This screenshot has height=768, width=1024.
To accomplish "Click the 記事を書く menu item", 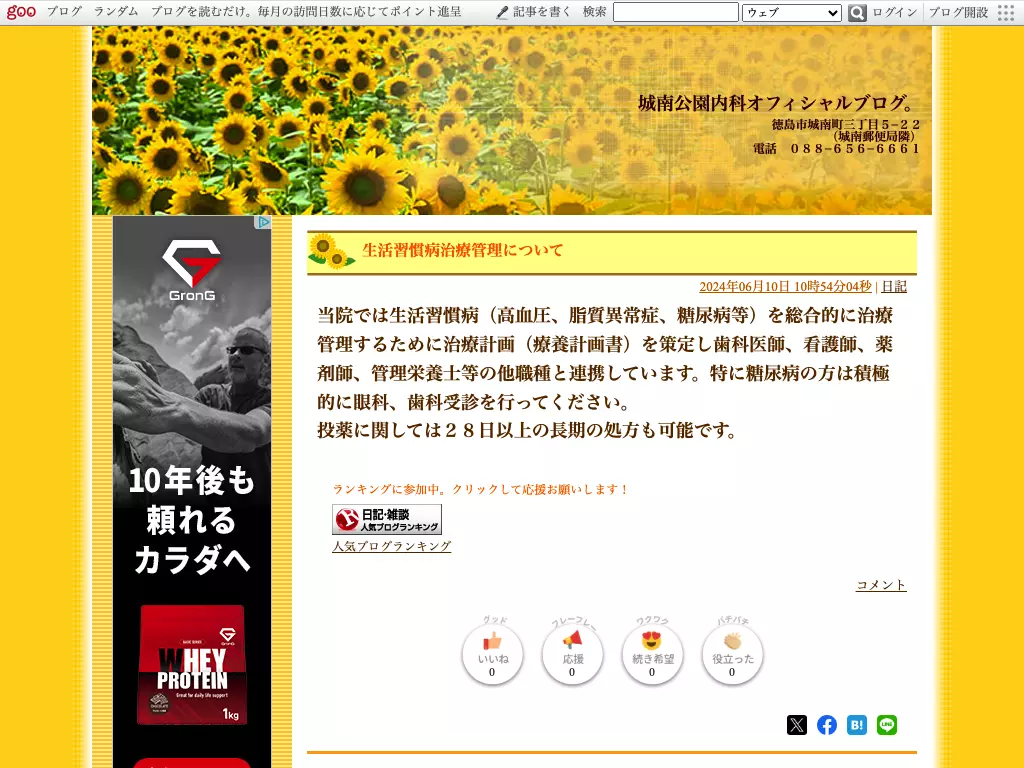I will pos(542,12).
